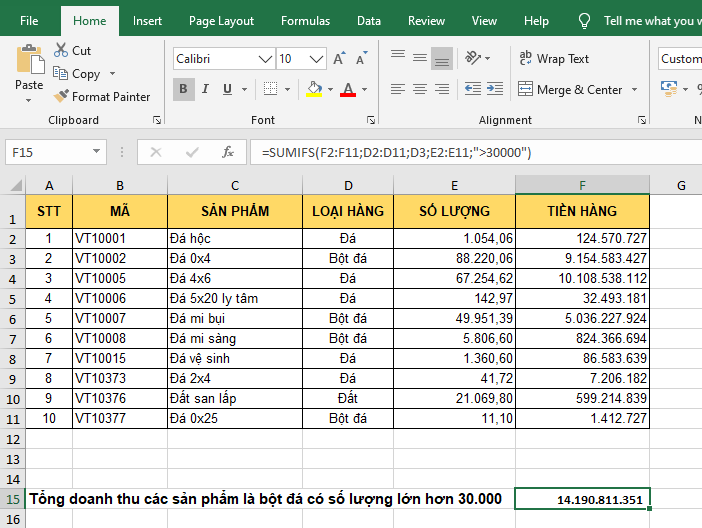The height and width of the screenshot is (528, 702).
Task: Click the Insert Function fx icon
Action: tap(228, 152)
